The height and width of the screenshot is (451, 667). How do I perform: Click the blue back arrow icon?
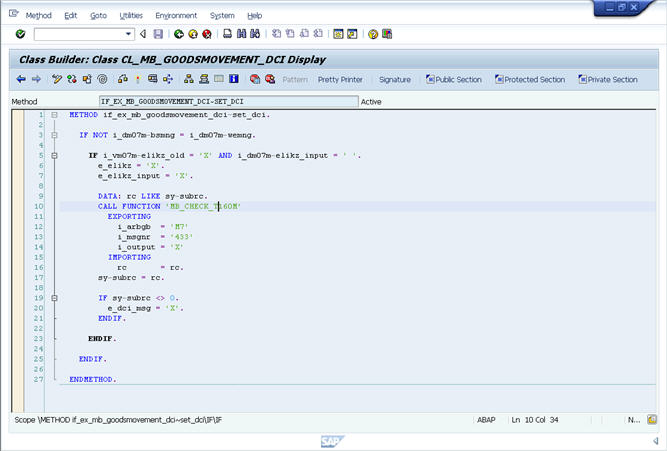coord(21,79)
